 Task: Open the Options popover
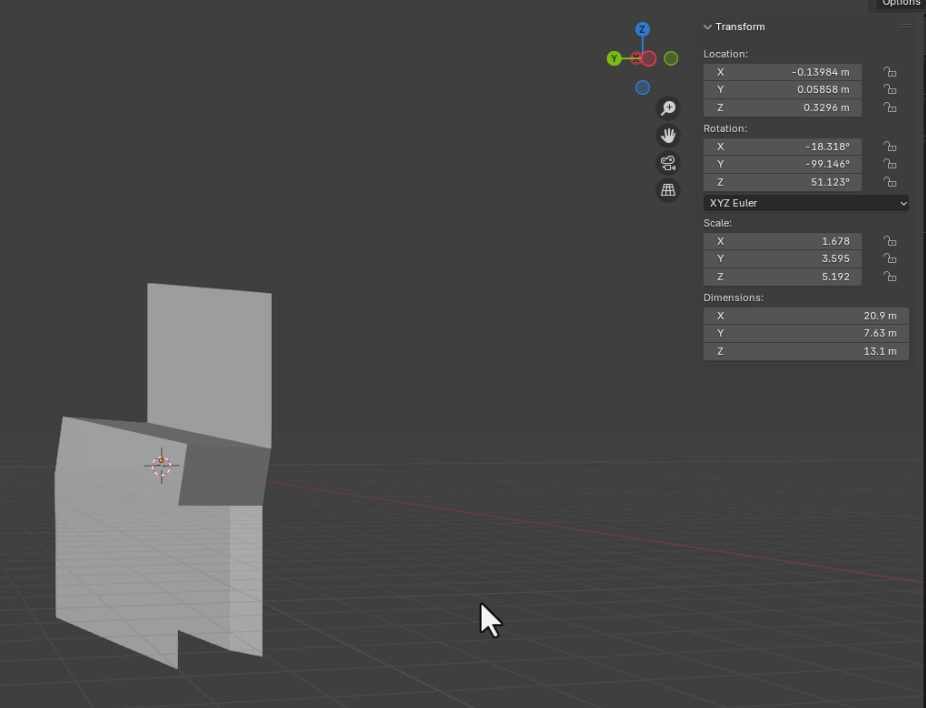coord(900,3)
